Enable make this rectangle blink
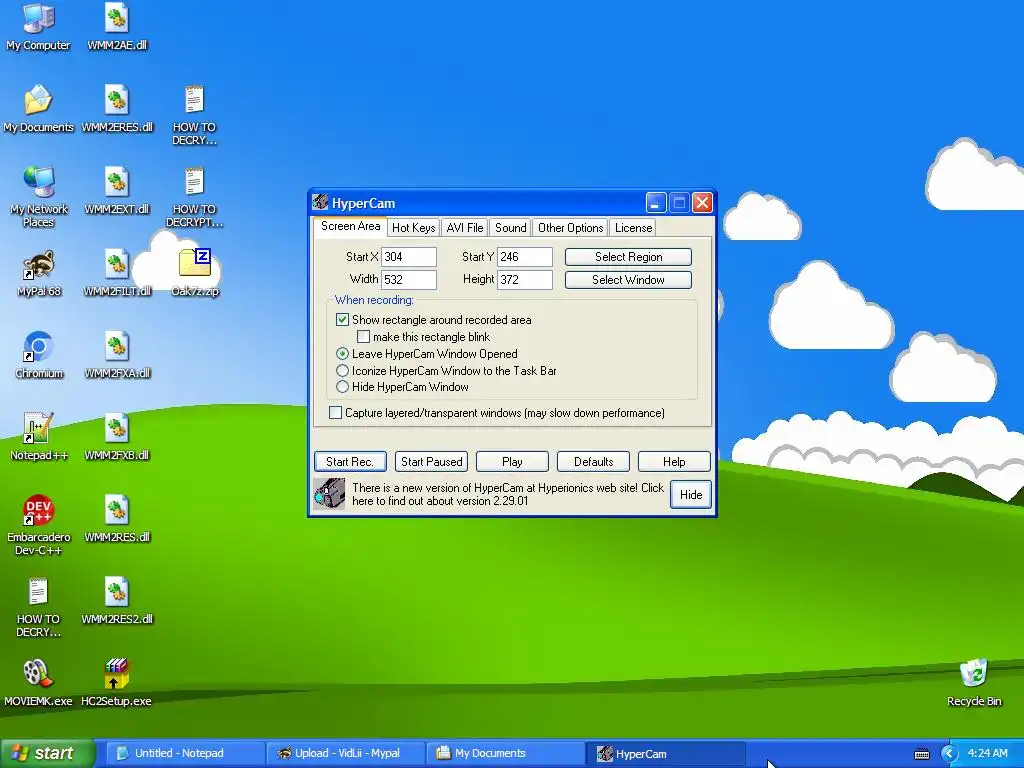The height and width of the screenshot is (768, 1024). pos(363,337)
